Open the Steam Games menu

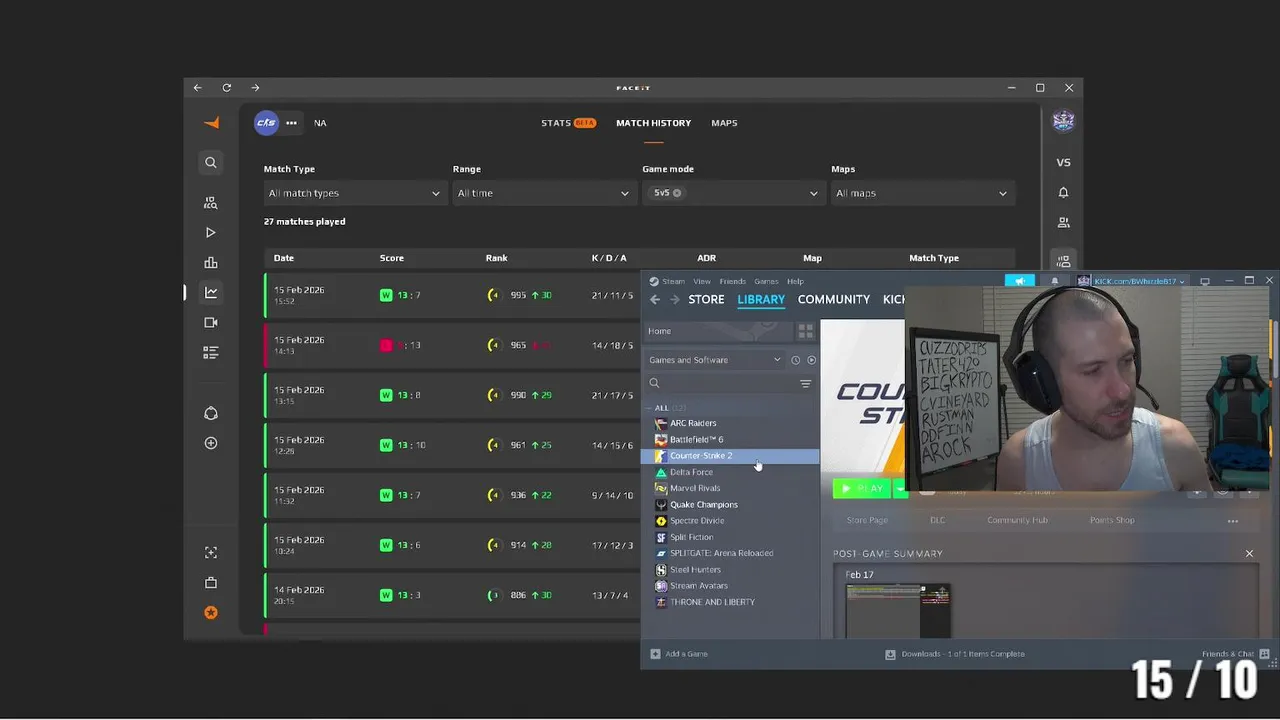766,281
